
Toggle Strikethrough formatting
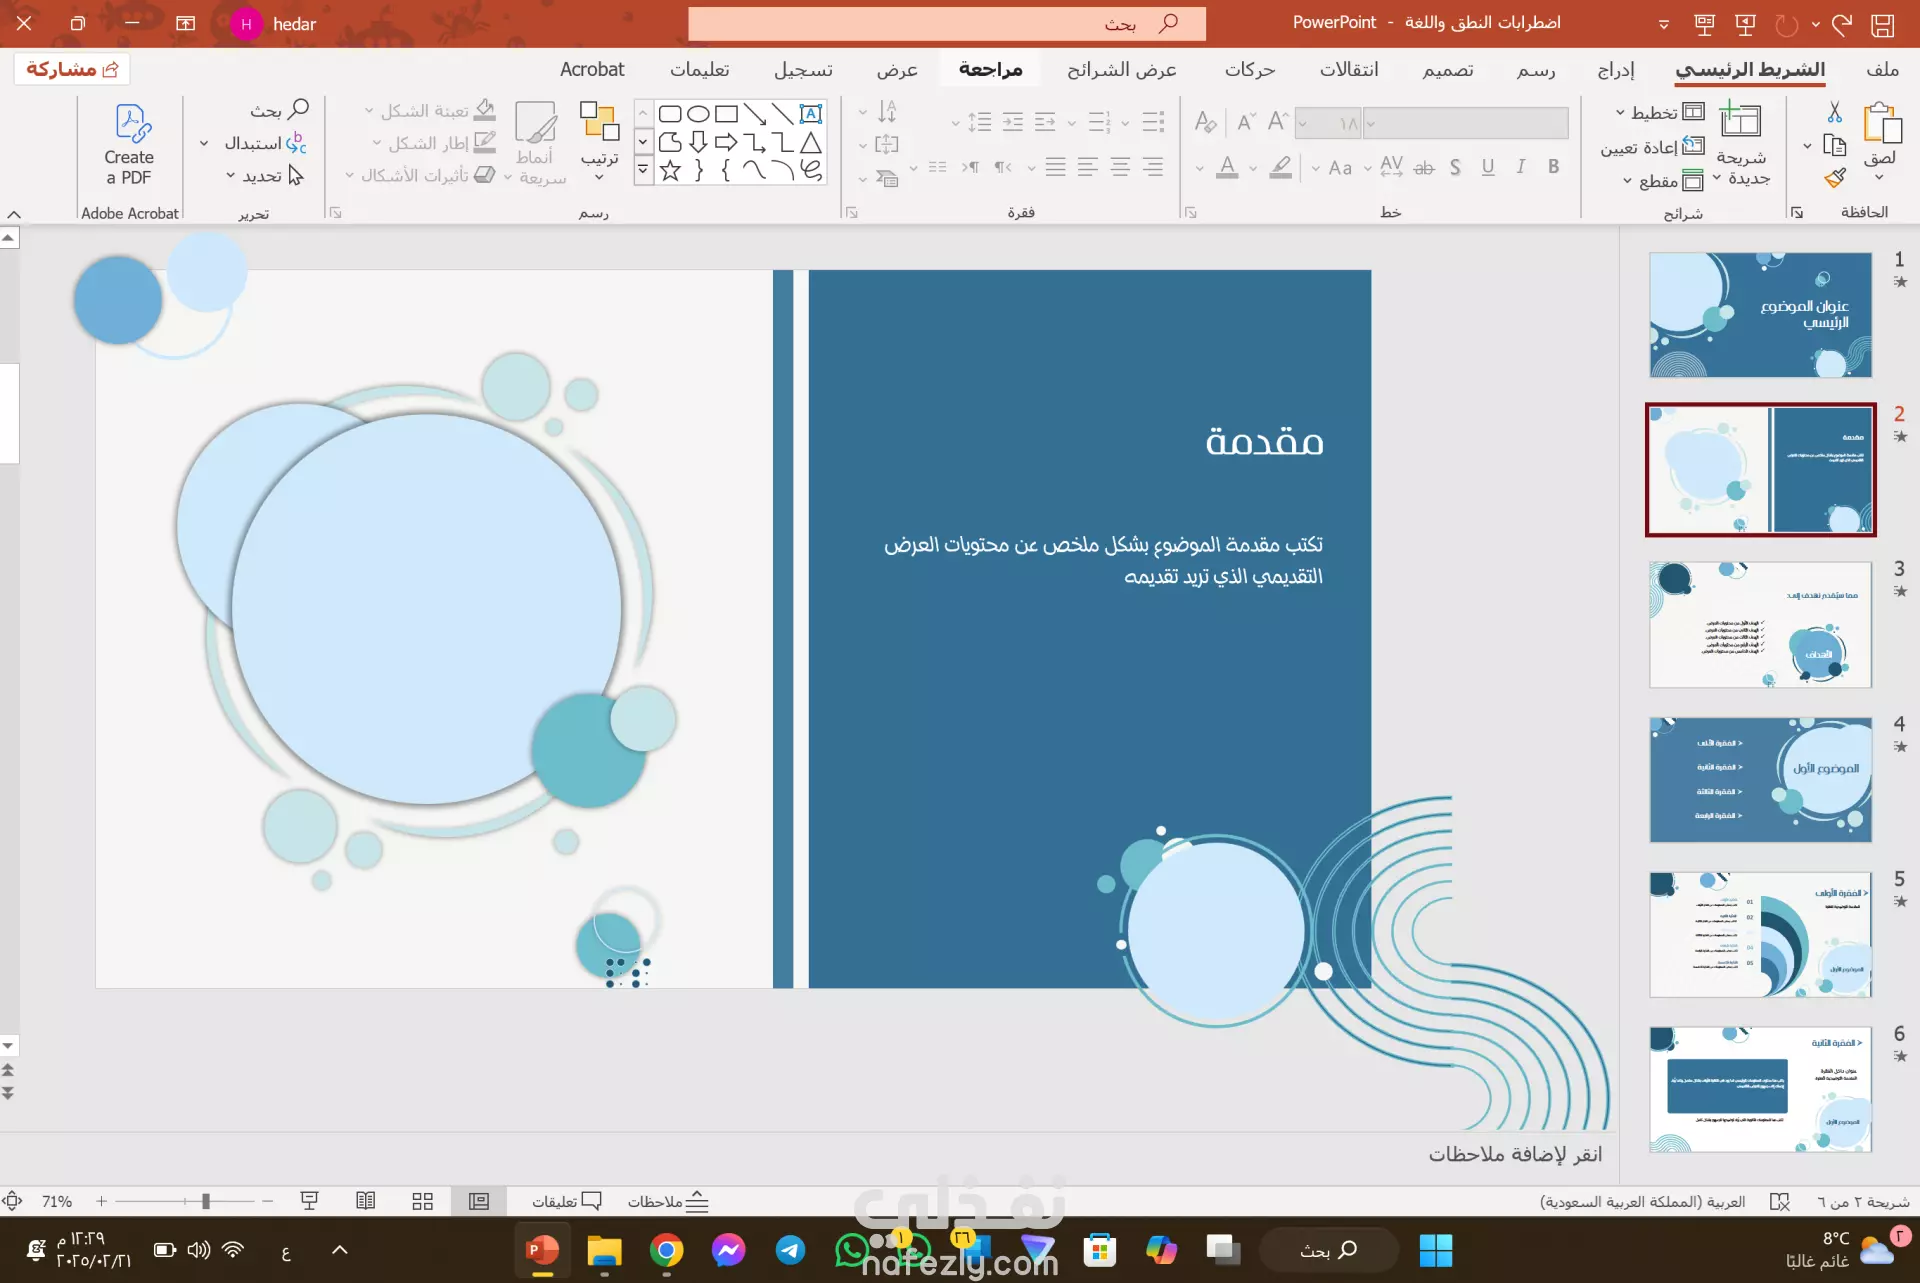[1424, 167]
